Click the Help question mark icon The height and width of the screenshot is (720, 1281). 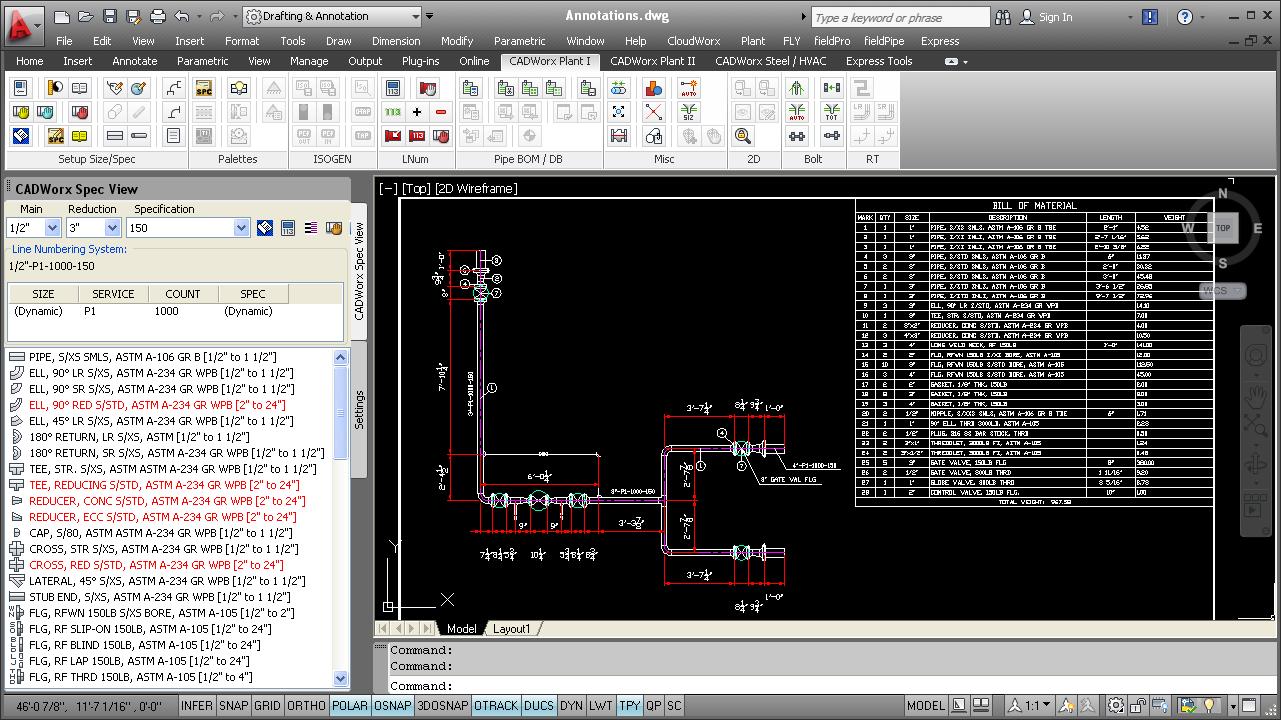click(1185, 17)
